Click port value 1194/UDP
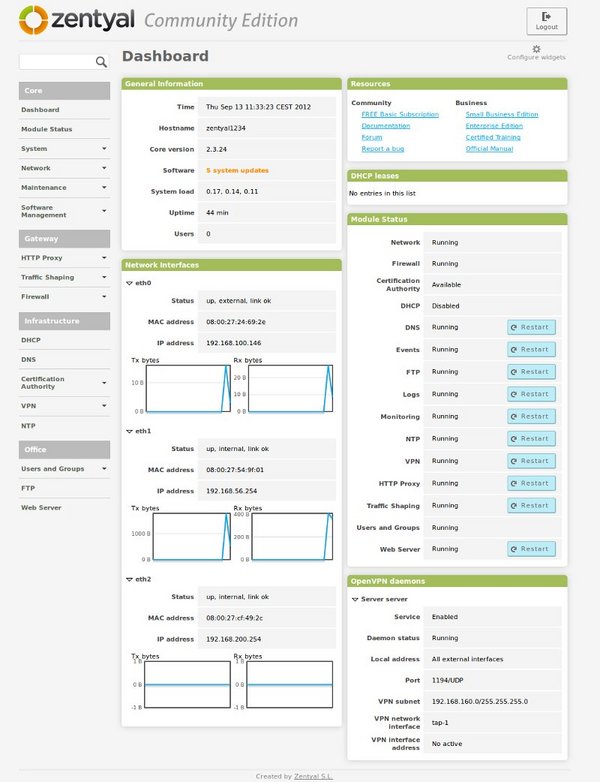 coord(447,680)
